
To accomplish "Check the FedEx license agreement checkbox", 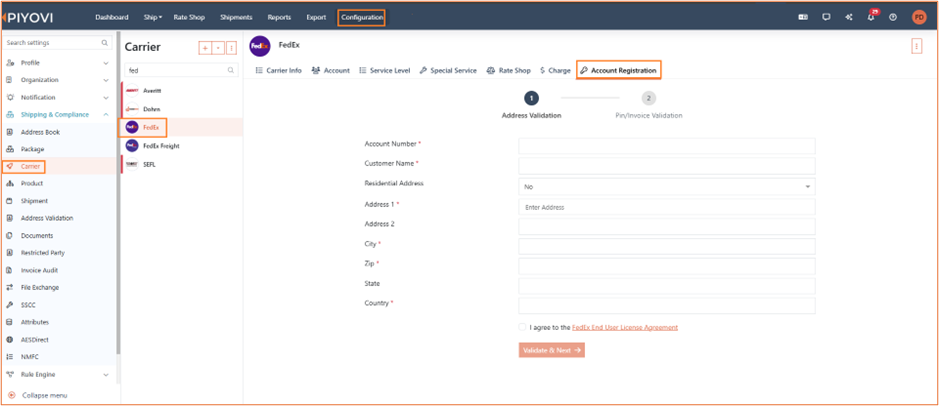I will pyautogui.click(x=523, y=327).
